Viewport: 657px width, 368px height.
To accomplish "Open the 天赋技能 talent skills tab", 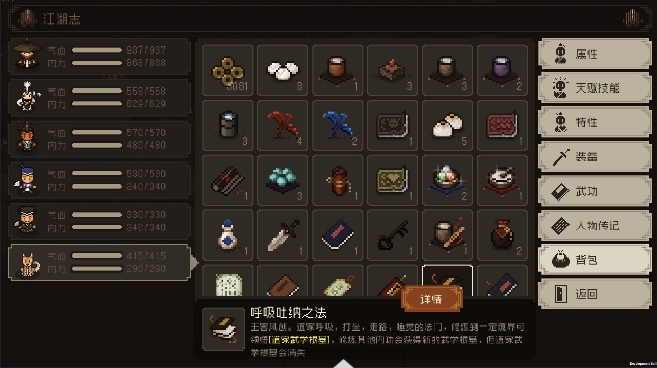I will 595,88.
